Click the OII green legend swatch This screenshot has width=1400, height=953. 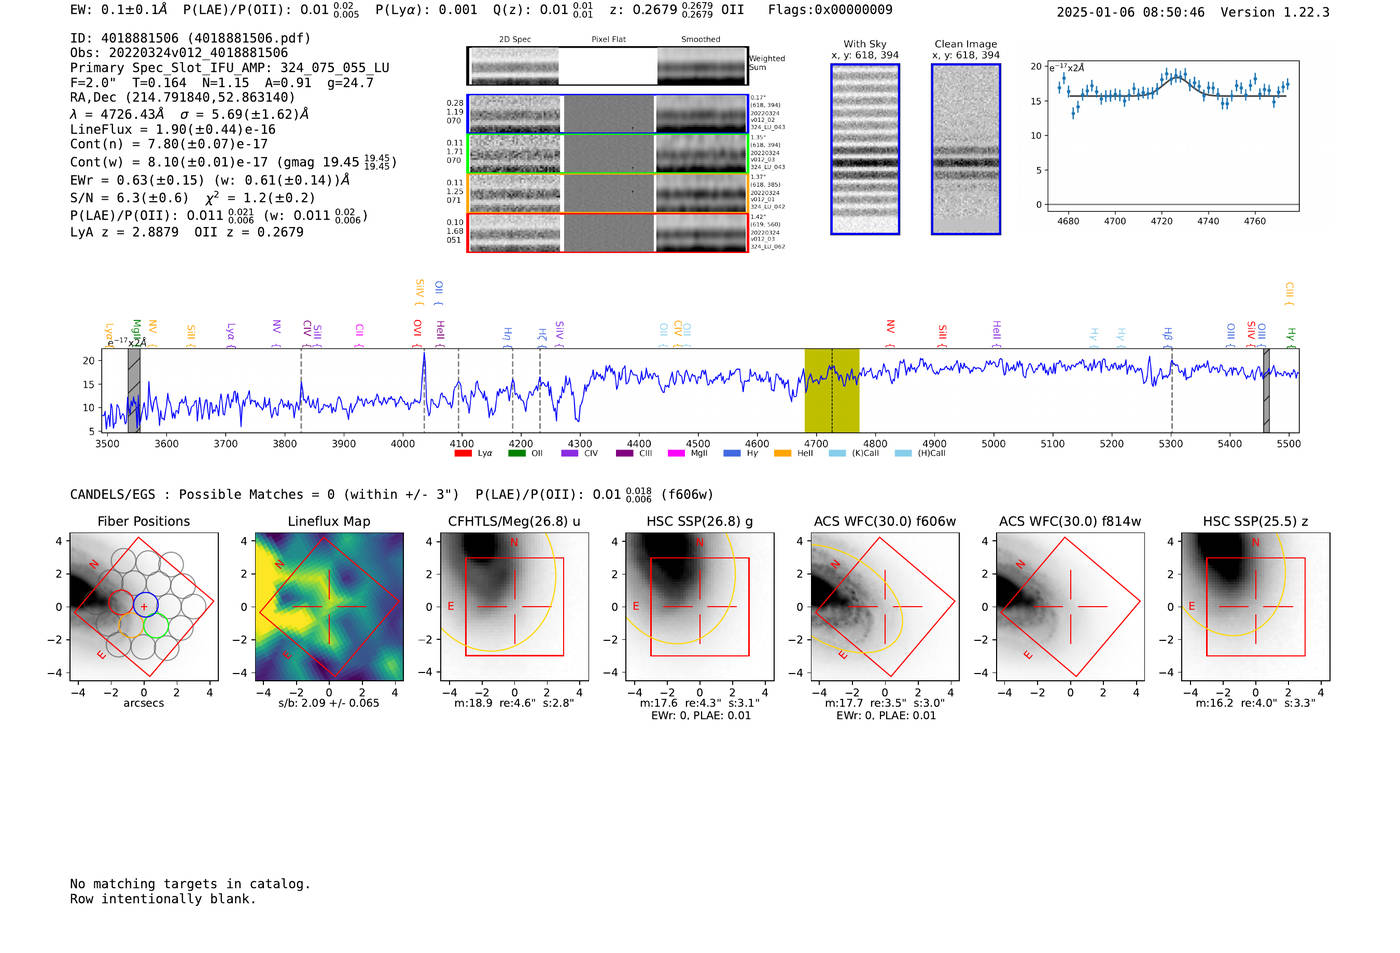(517, 454)
